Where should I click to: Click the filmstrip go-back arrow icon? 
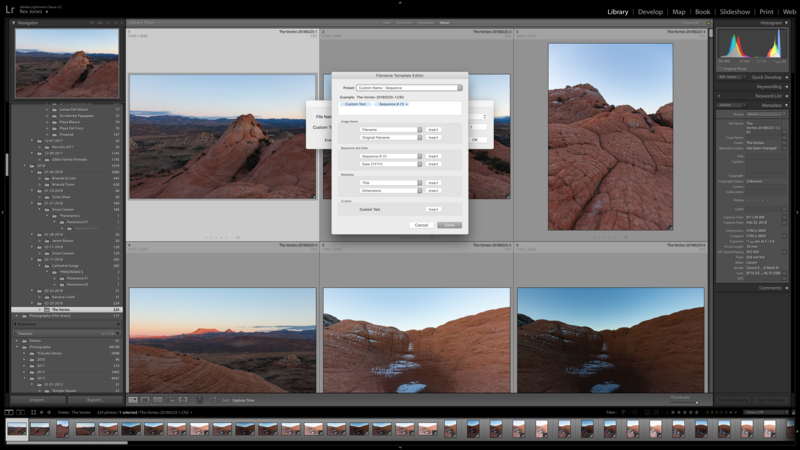(x=42, y=412)
